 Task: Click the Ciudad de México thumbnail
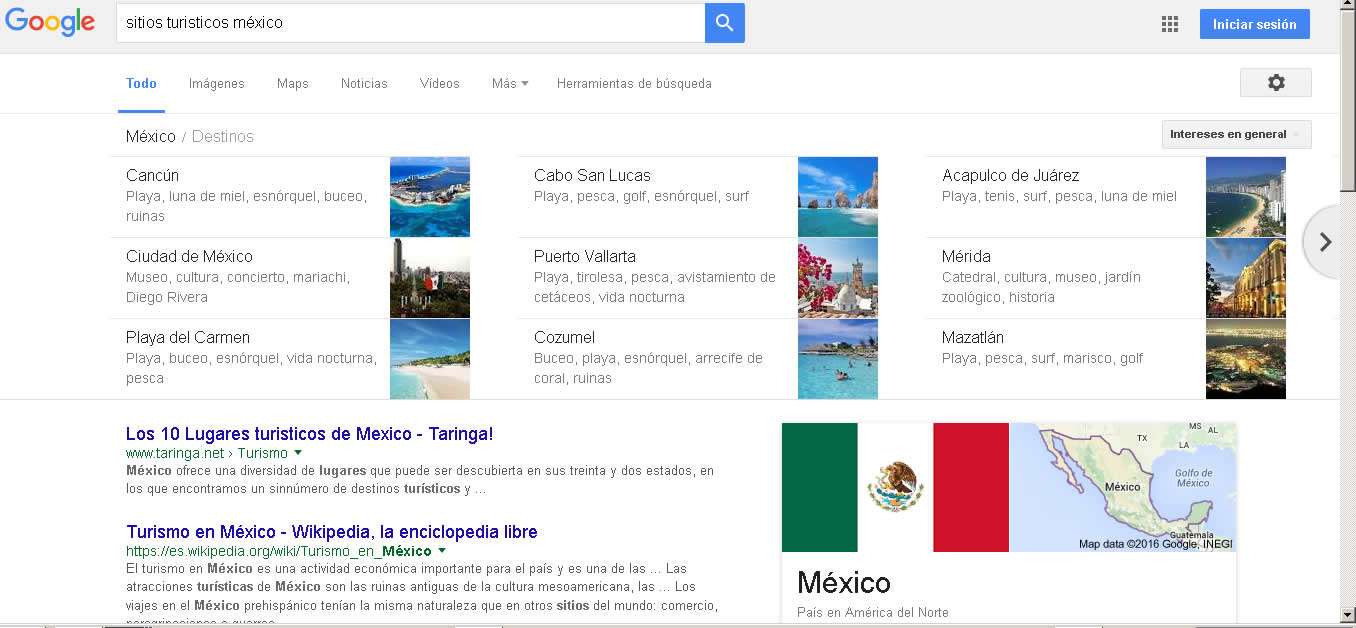coord(430,278)
